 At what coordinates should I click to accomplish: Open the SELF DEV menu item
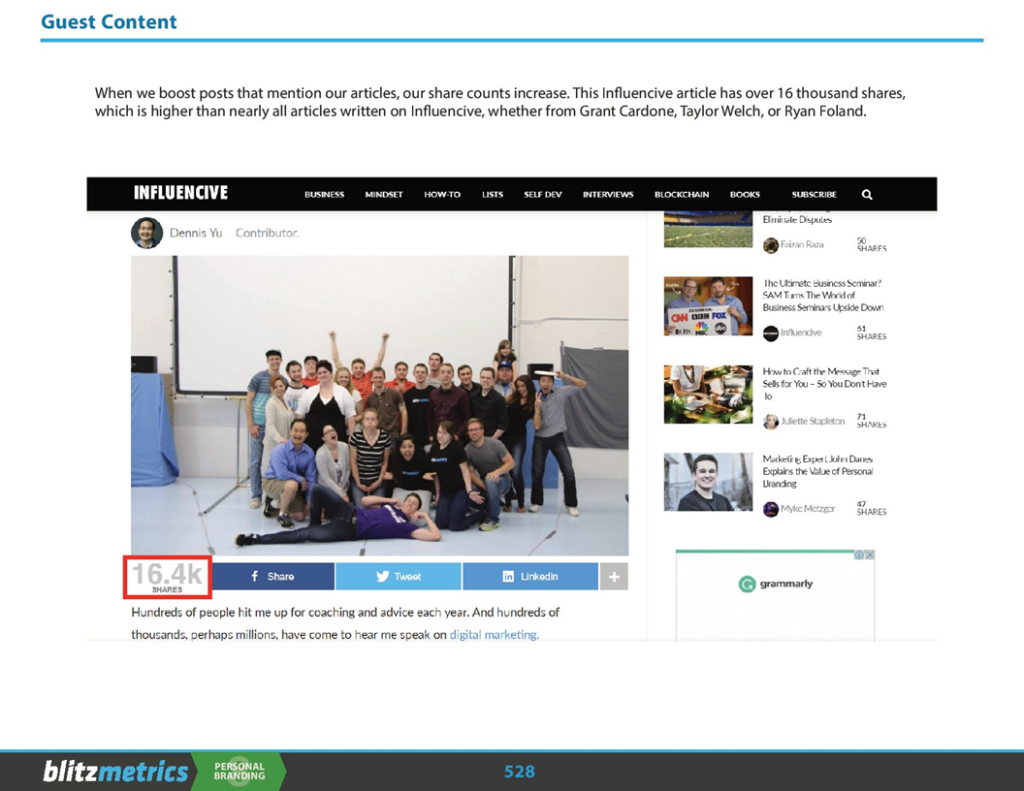[543, 195]
